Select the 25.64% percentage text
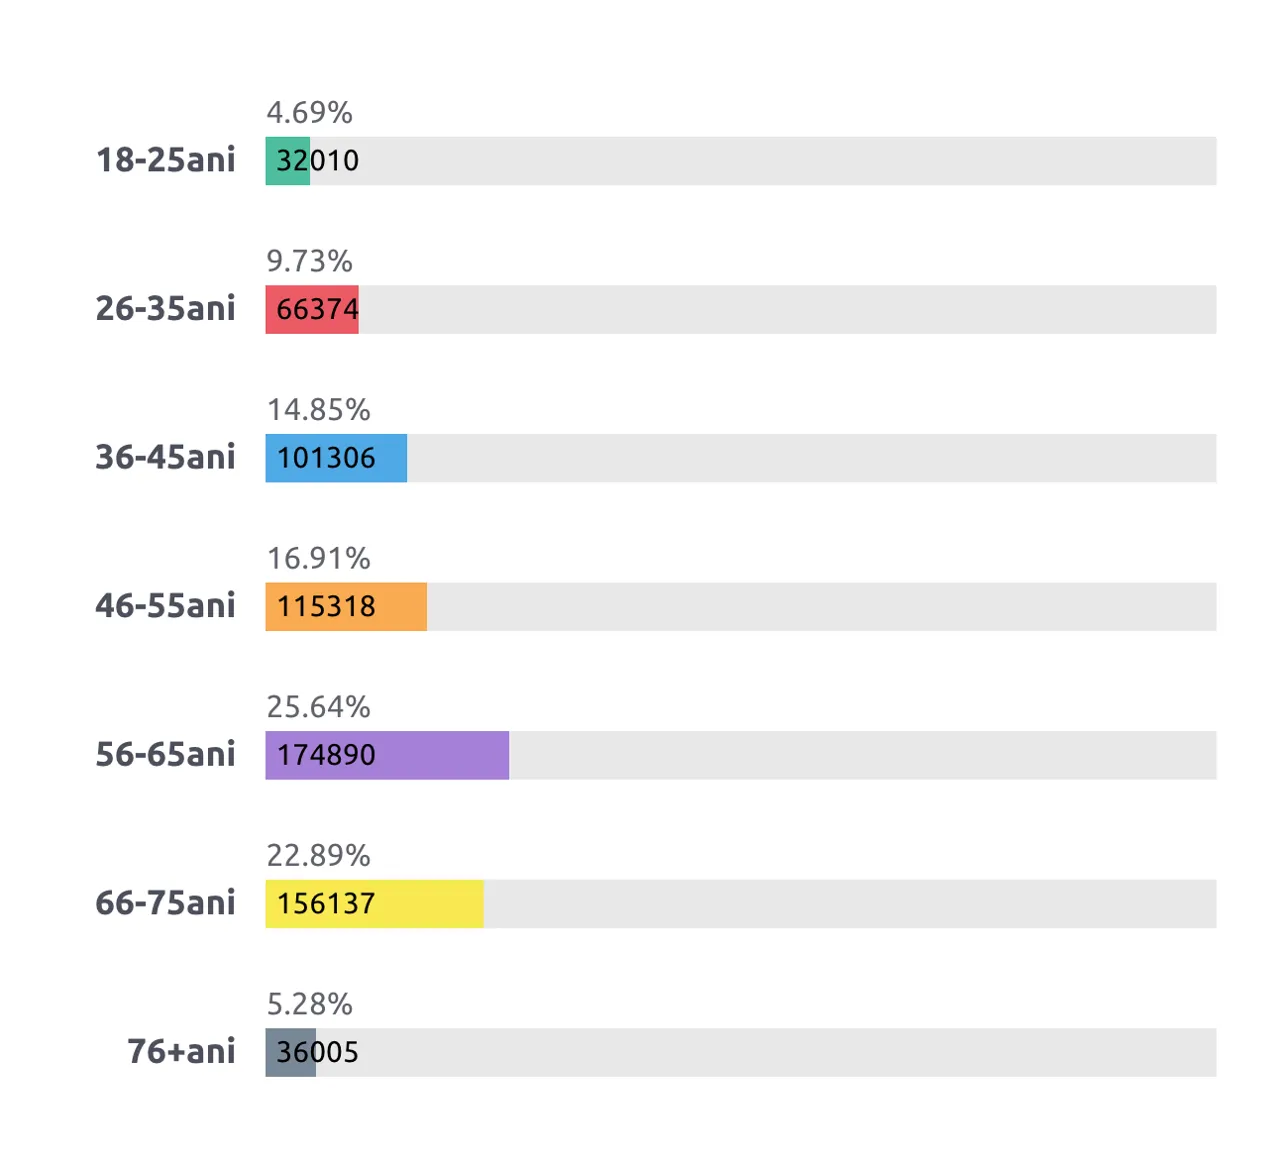The height and width of the screenshot is (1163, 1280). pos(318,707)
